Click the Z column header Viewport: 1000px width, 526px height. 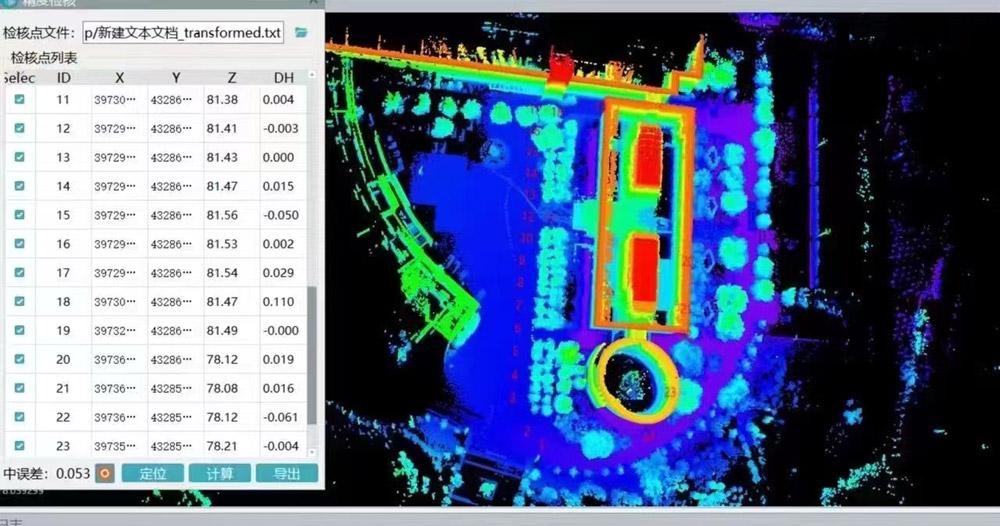coord(232,78)
